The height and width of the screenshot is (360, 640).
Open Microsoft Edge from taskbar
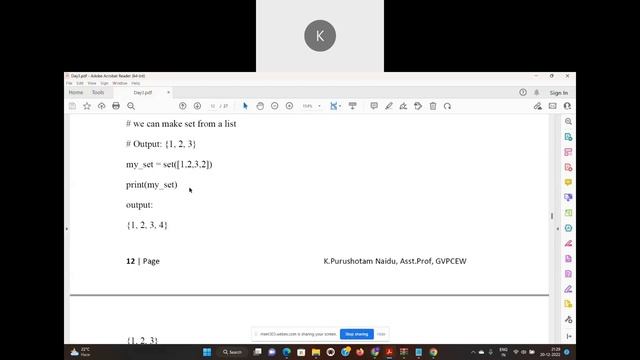coord(287,352)
